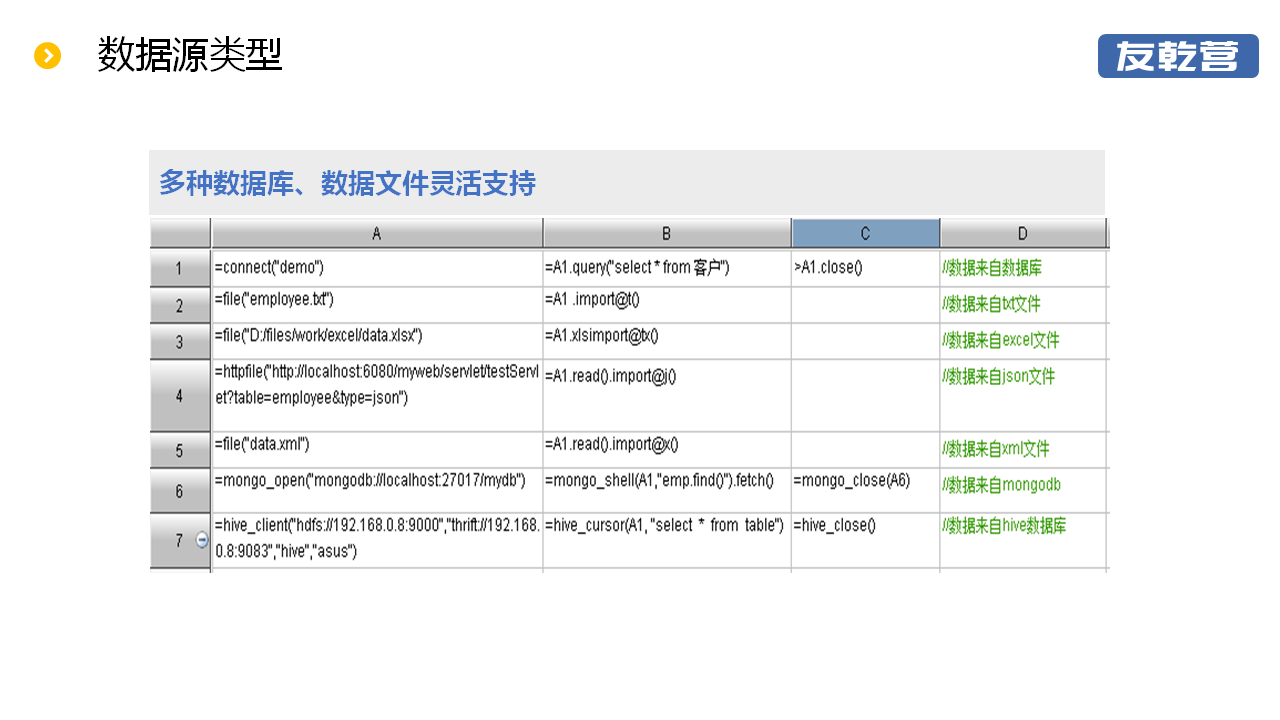Click the =mongo_shell emp.find() cell
The image size is (1280, 720).
pyautogui.click(x=667, y=491)
